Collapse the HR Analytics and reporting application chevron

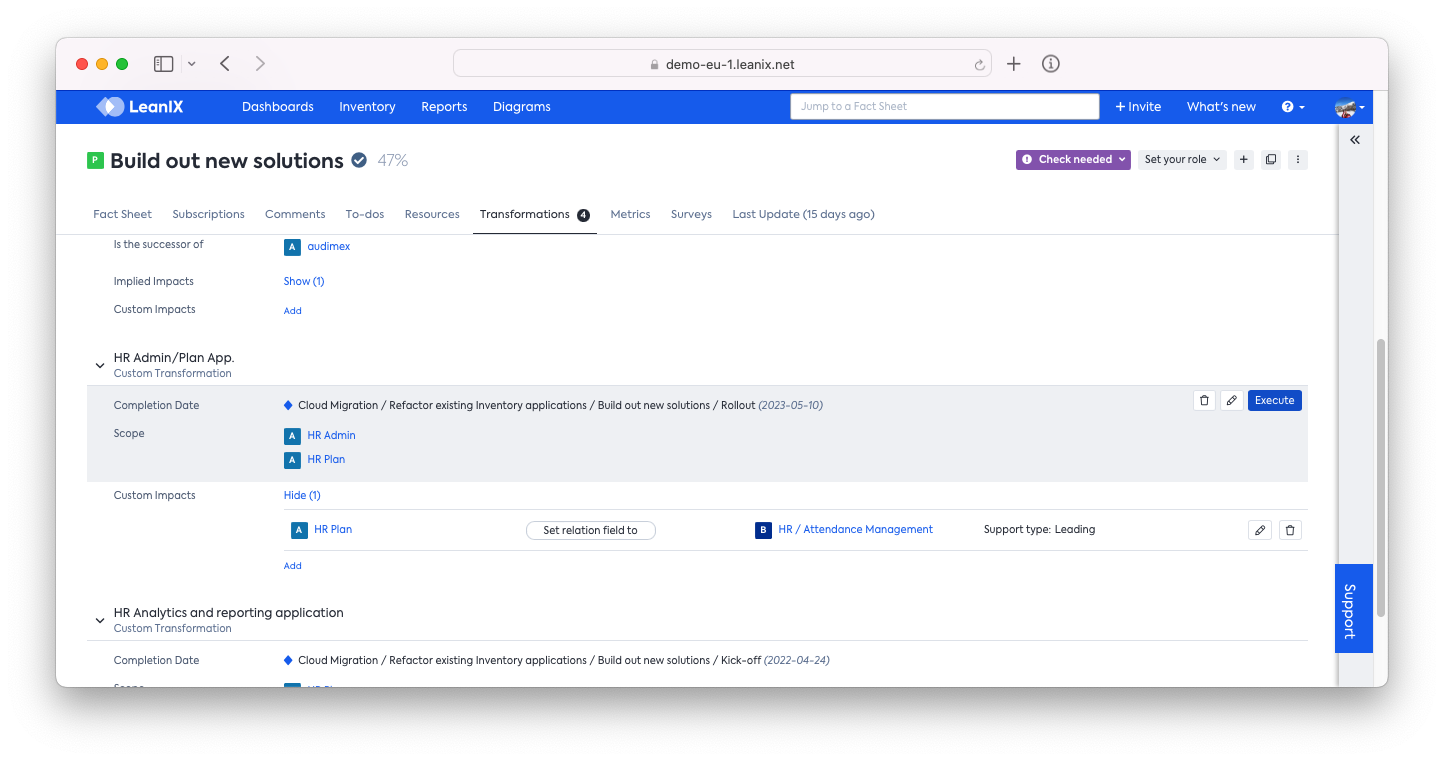[100, 621]
